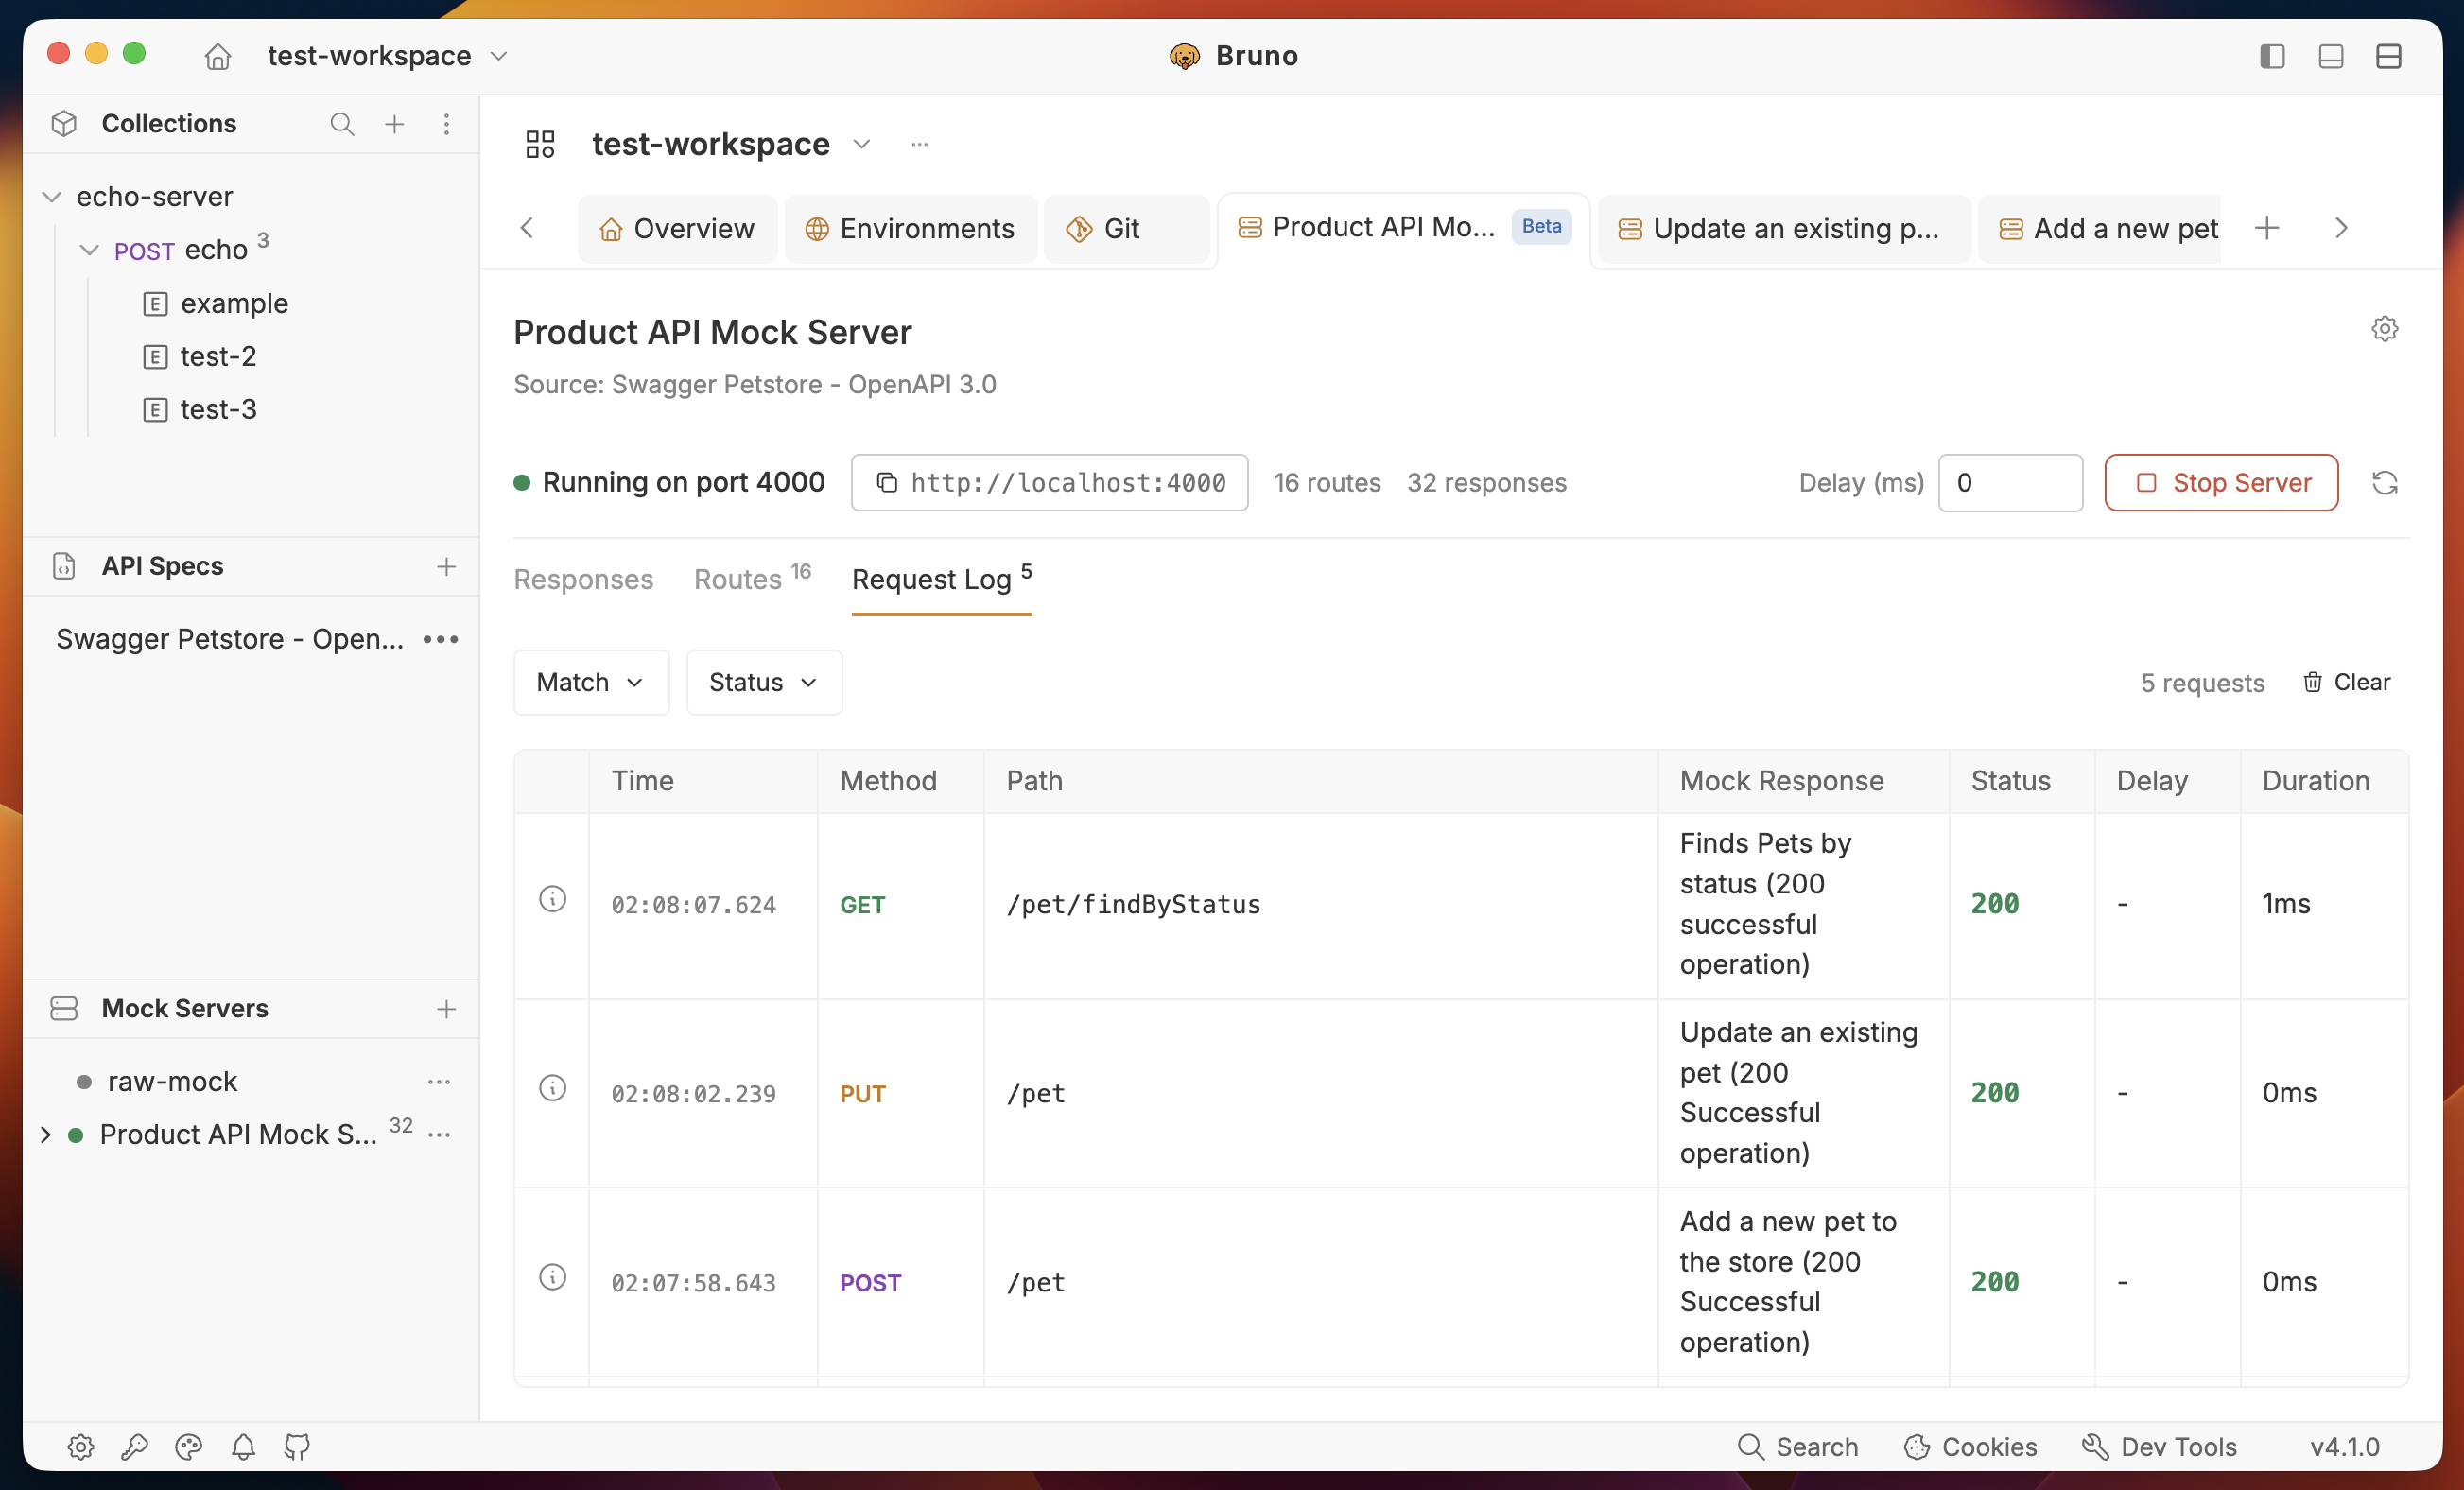Image resolution: width=2464 pixels, height=1490 pixels.
Task: Add a new API Spec
Action: (446, 567)
